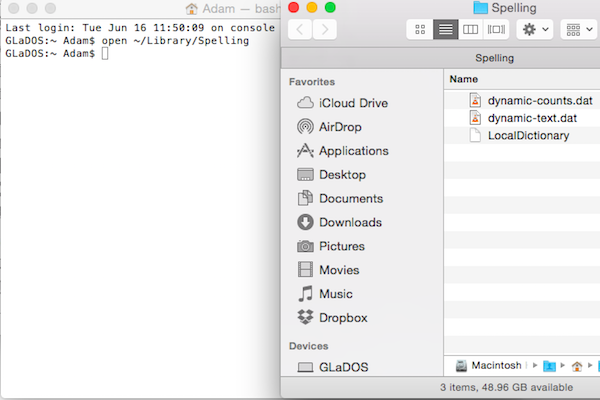Click the home icon in Terminal title

point(191,9)
